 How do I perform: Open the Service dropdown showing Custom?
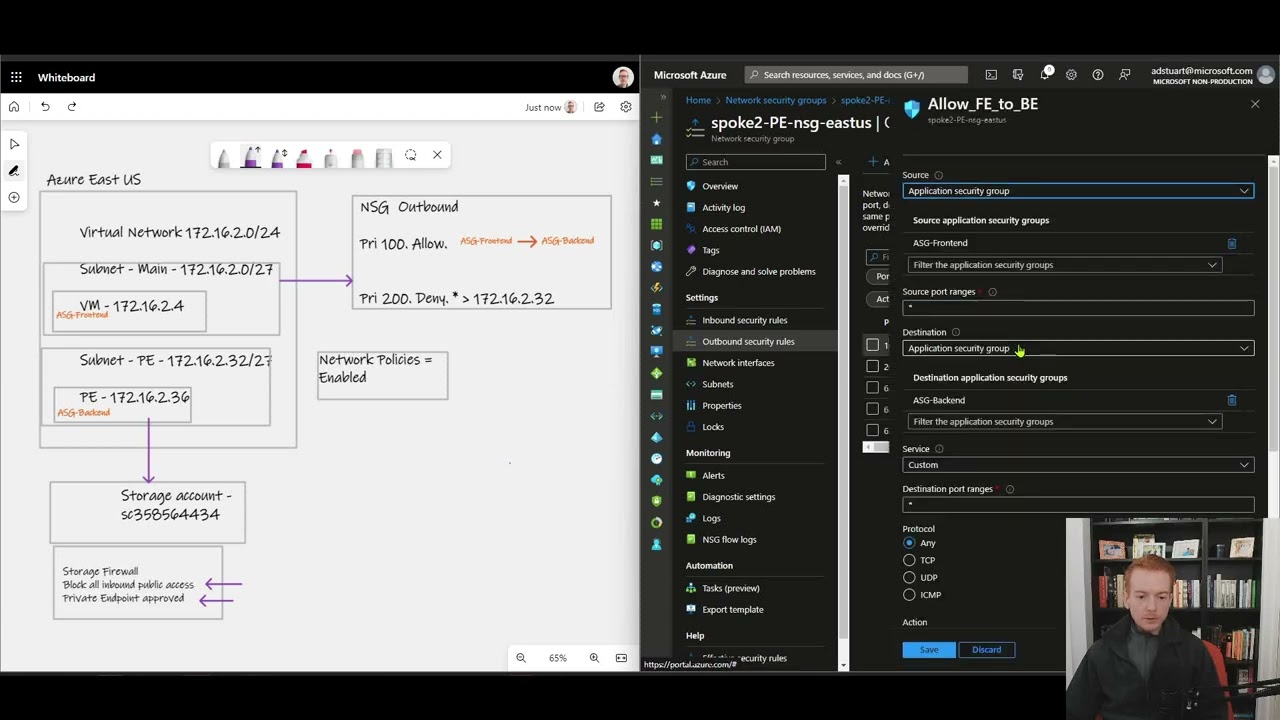[1078, 465]
